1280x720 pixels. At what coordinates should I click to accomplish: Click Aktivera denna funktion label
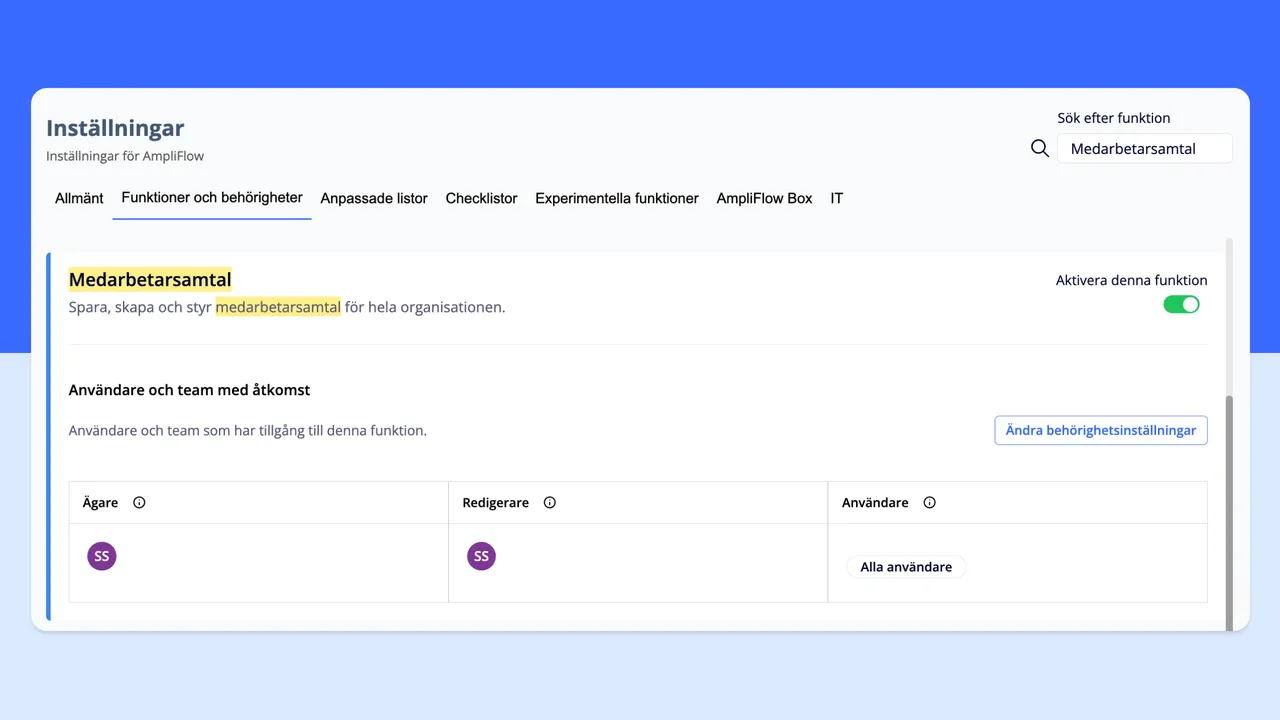pos(1132,281)
